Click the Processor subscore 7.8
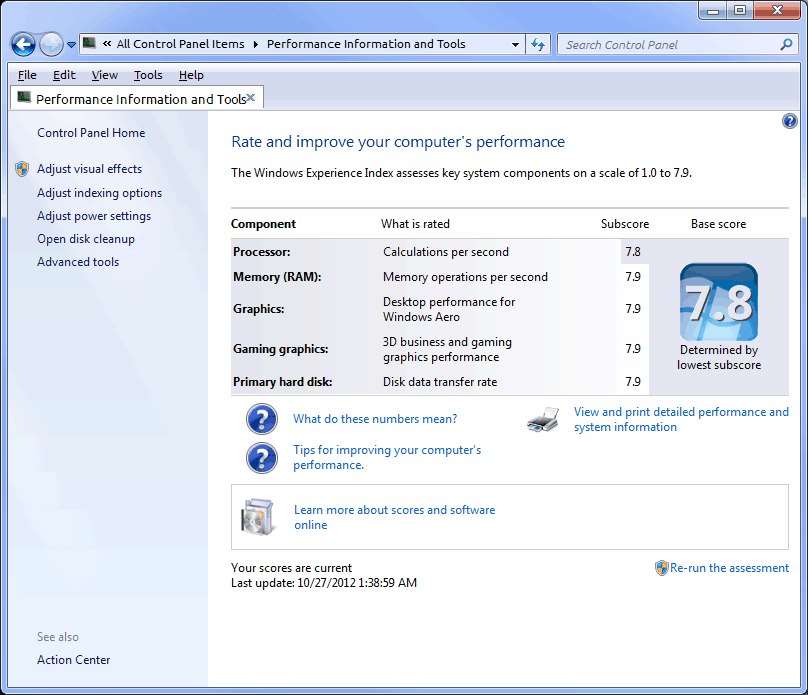The height and width of the screenshot is (695, 808). (633, 252)
